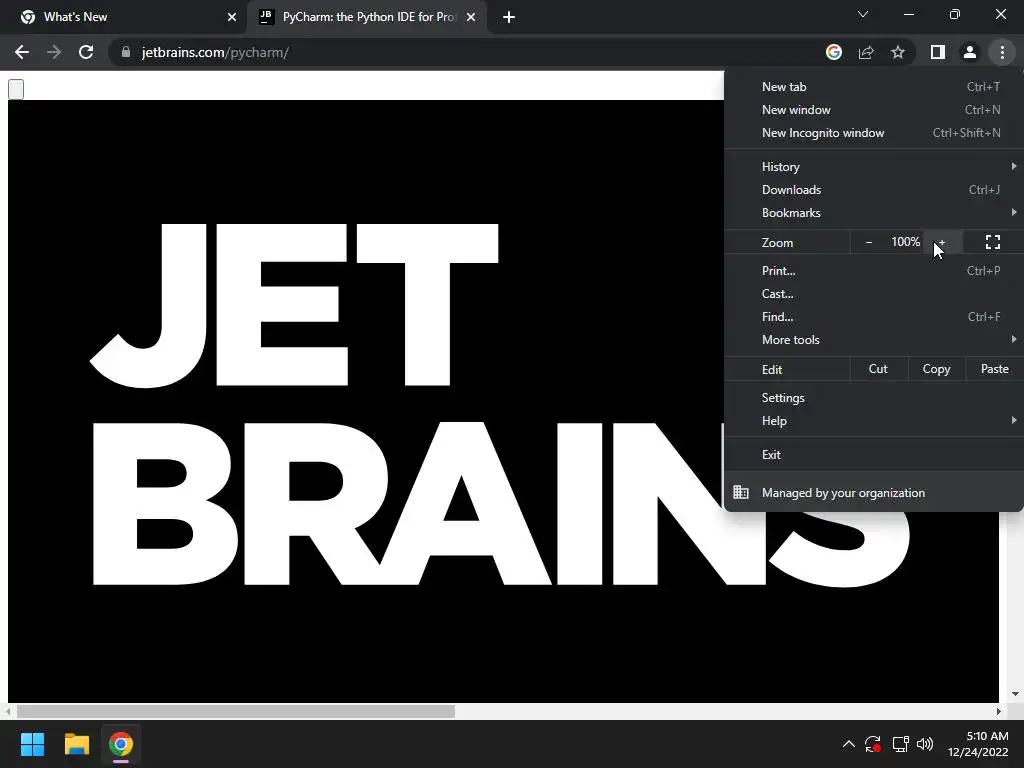Viewport: 1024px width, 768px height.
Task: Show hidden system tray icons
Action: pos(848,744)
